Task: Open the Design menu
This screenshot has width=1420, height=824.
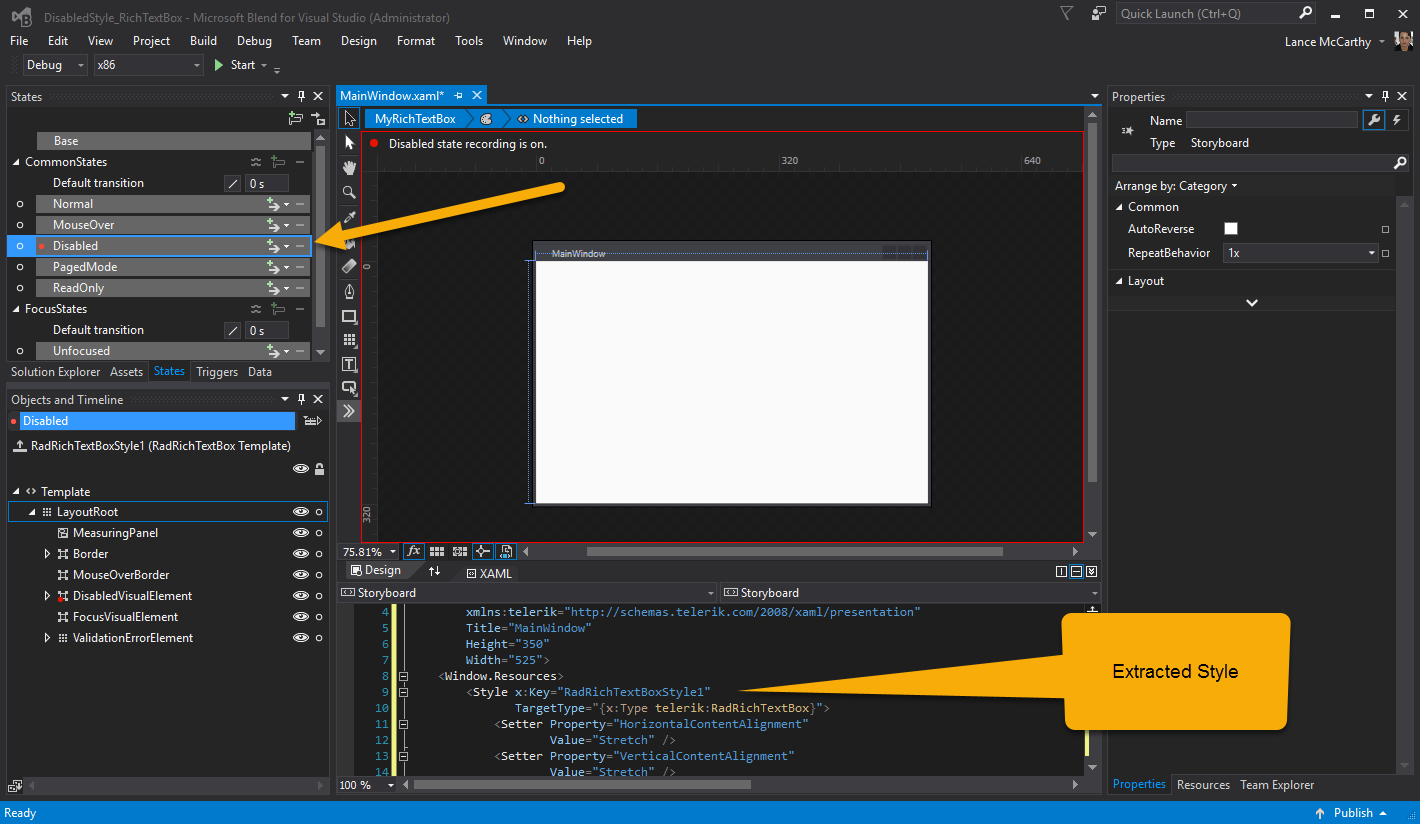Action: (358, 41)
